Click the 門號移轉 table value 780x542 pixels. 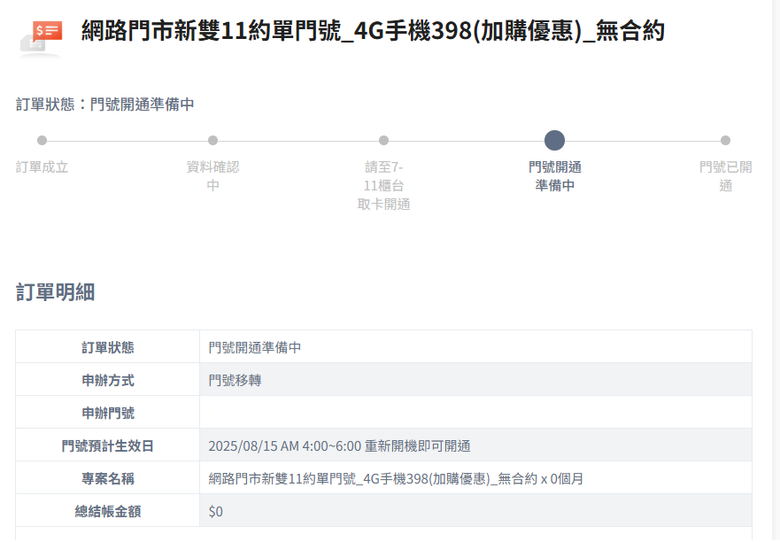(x=235, y=380)
